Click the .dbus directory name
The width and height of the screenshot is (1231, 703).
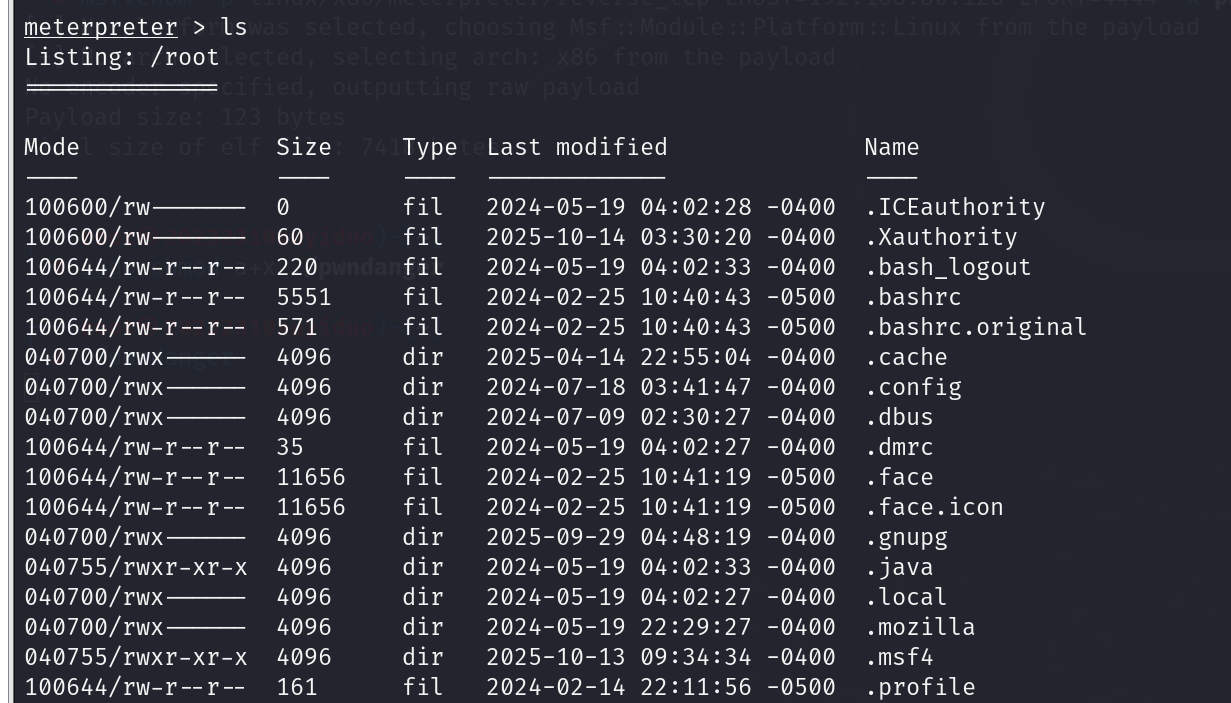898,417
